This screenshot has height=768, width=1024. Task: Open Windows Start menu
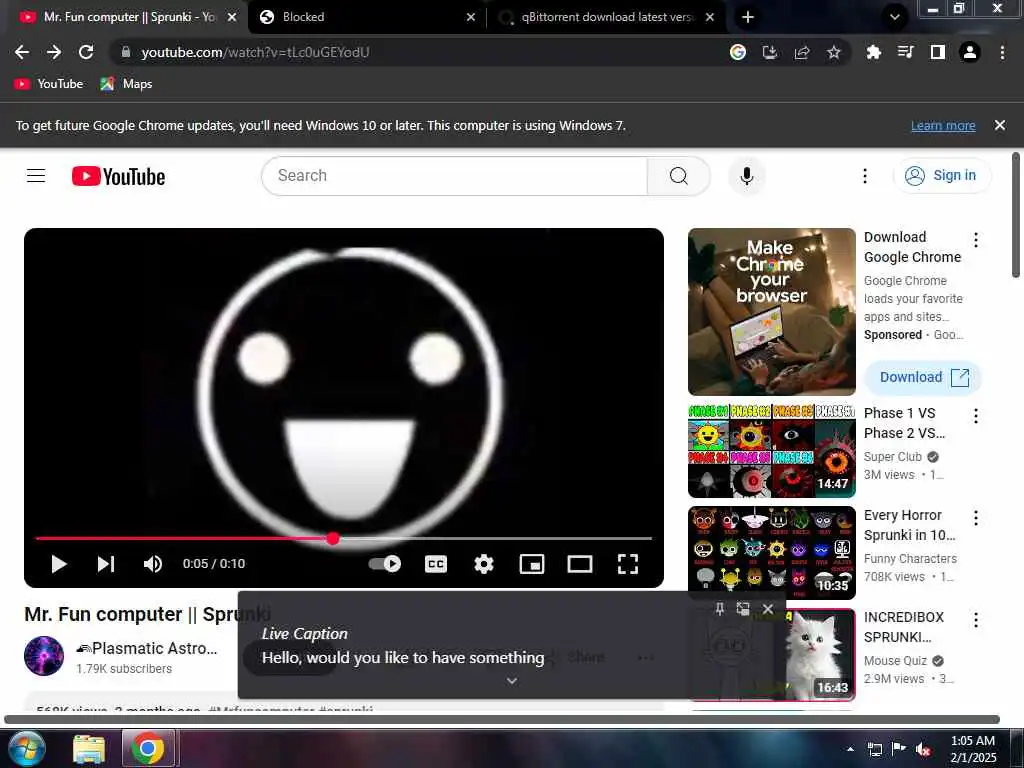[25, 748]
